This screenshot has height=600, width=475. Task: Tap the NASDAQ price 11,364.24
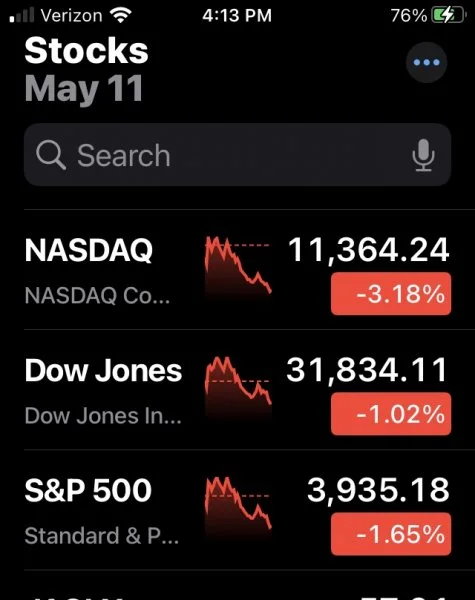[x=368, y=250]
